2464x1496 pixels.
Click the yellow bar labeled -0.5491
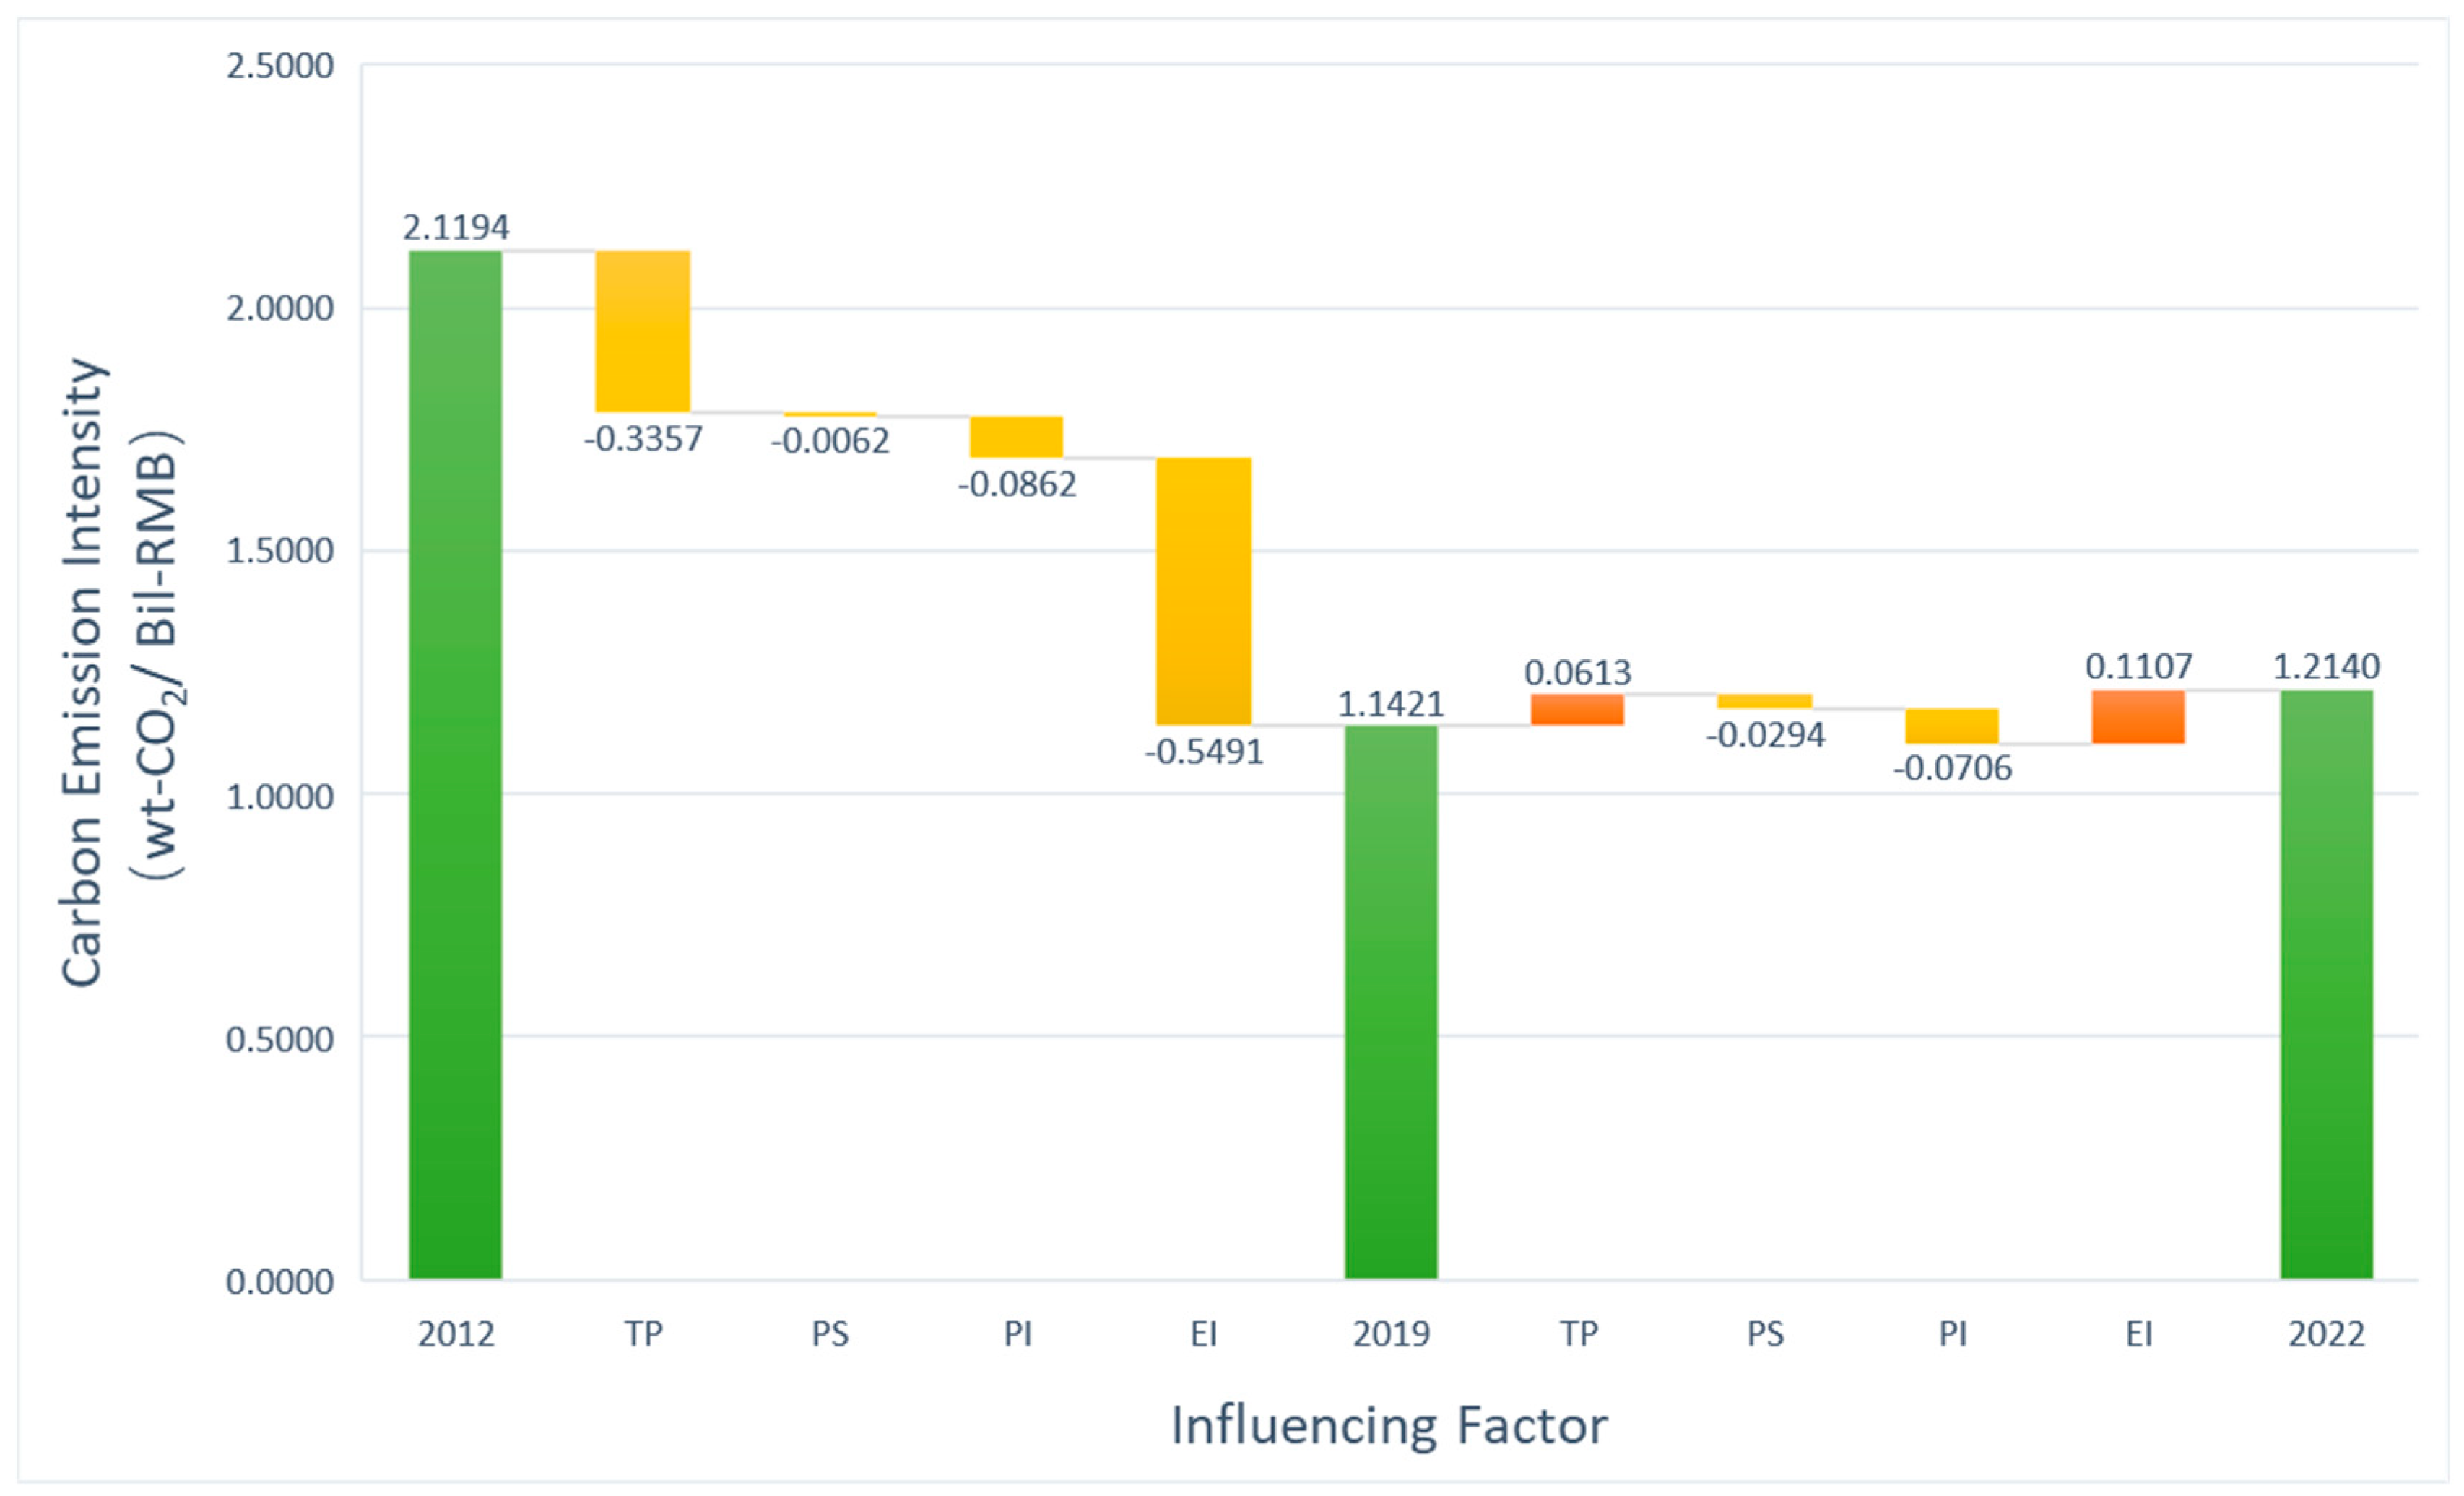(x=1203, y=591)
